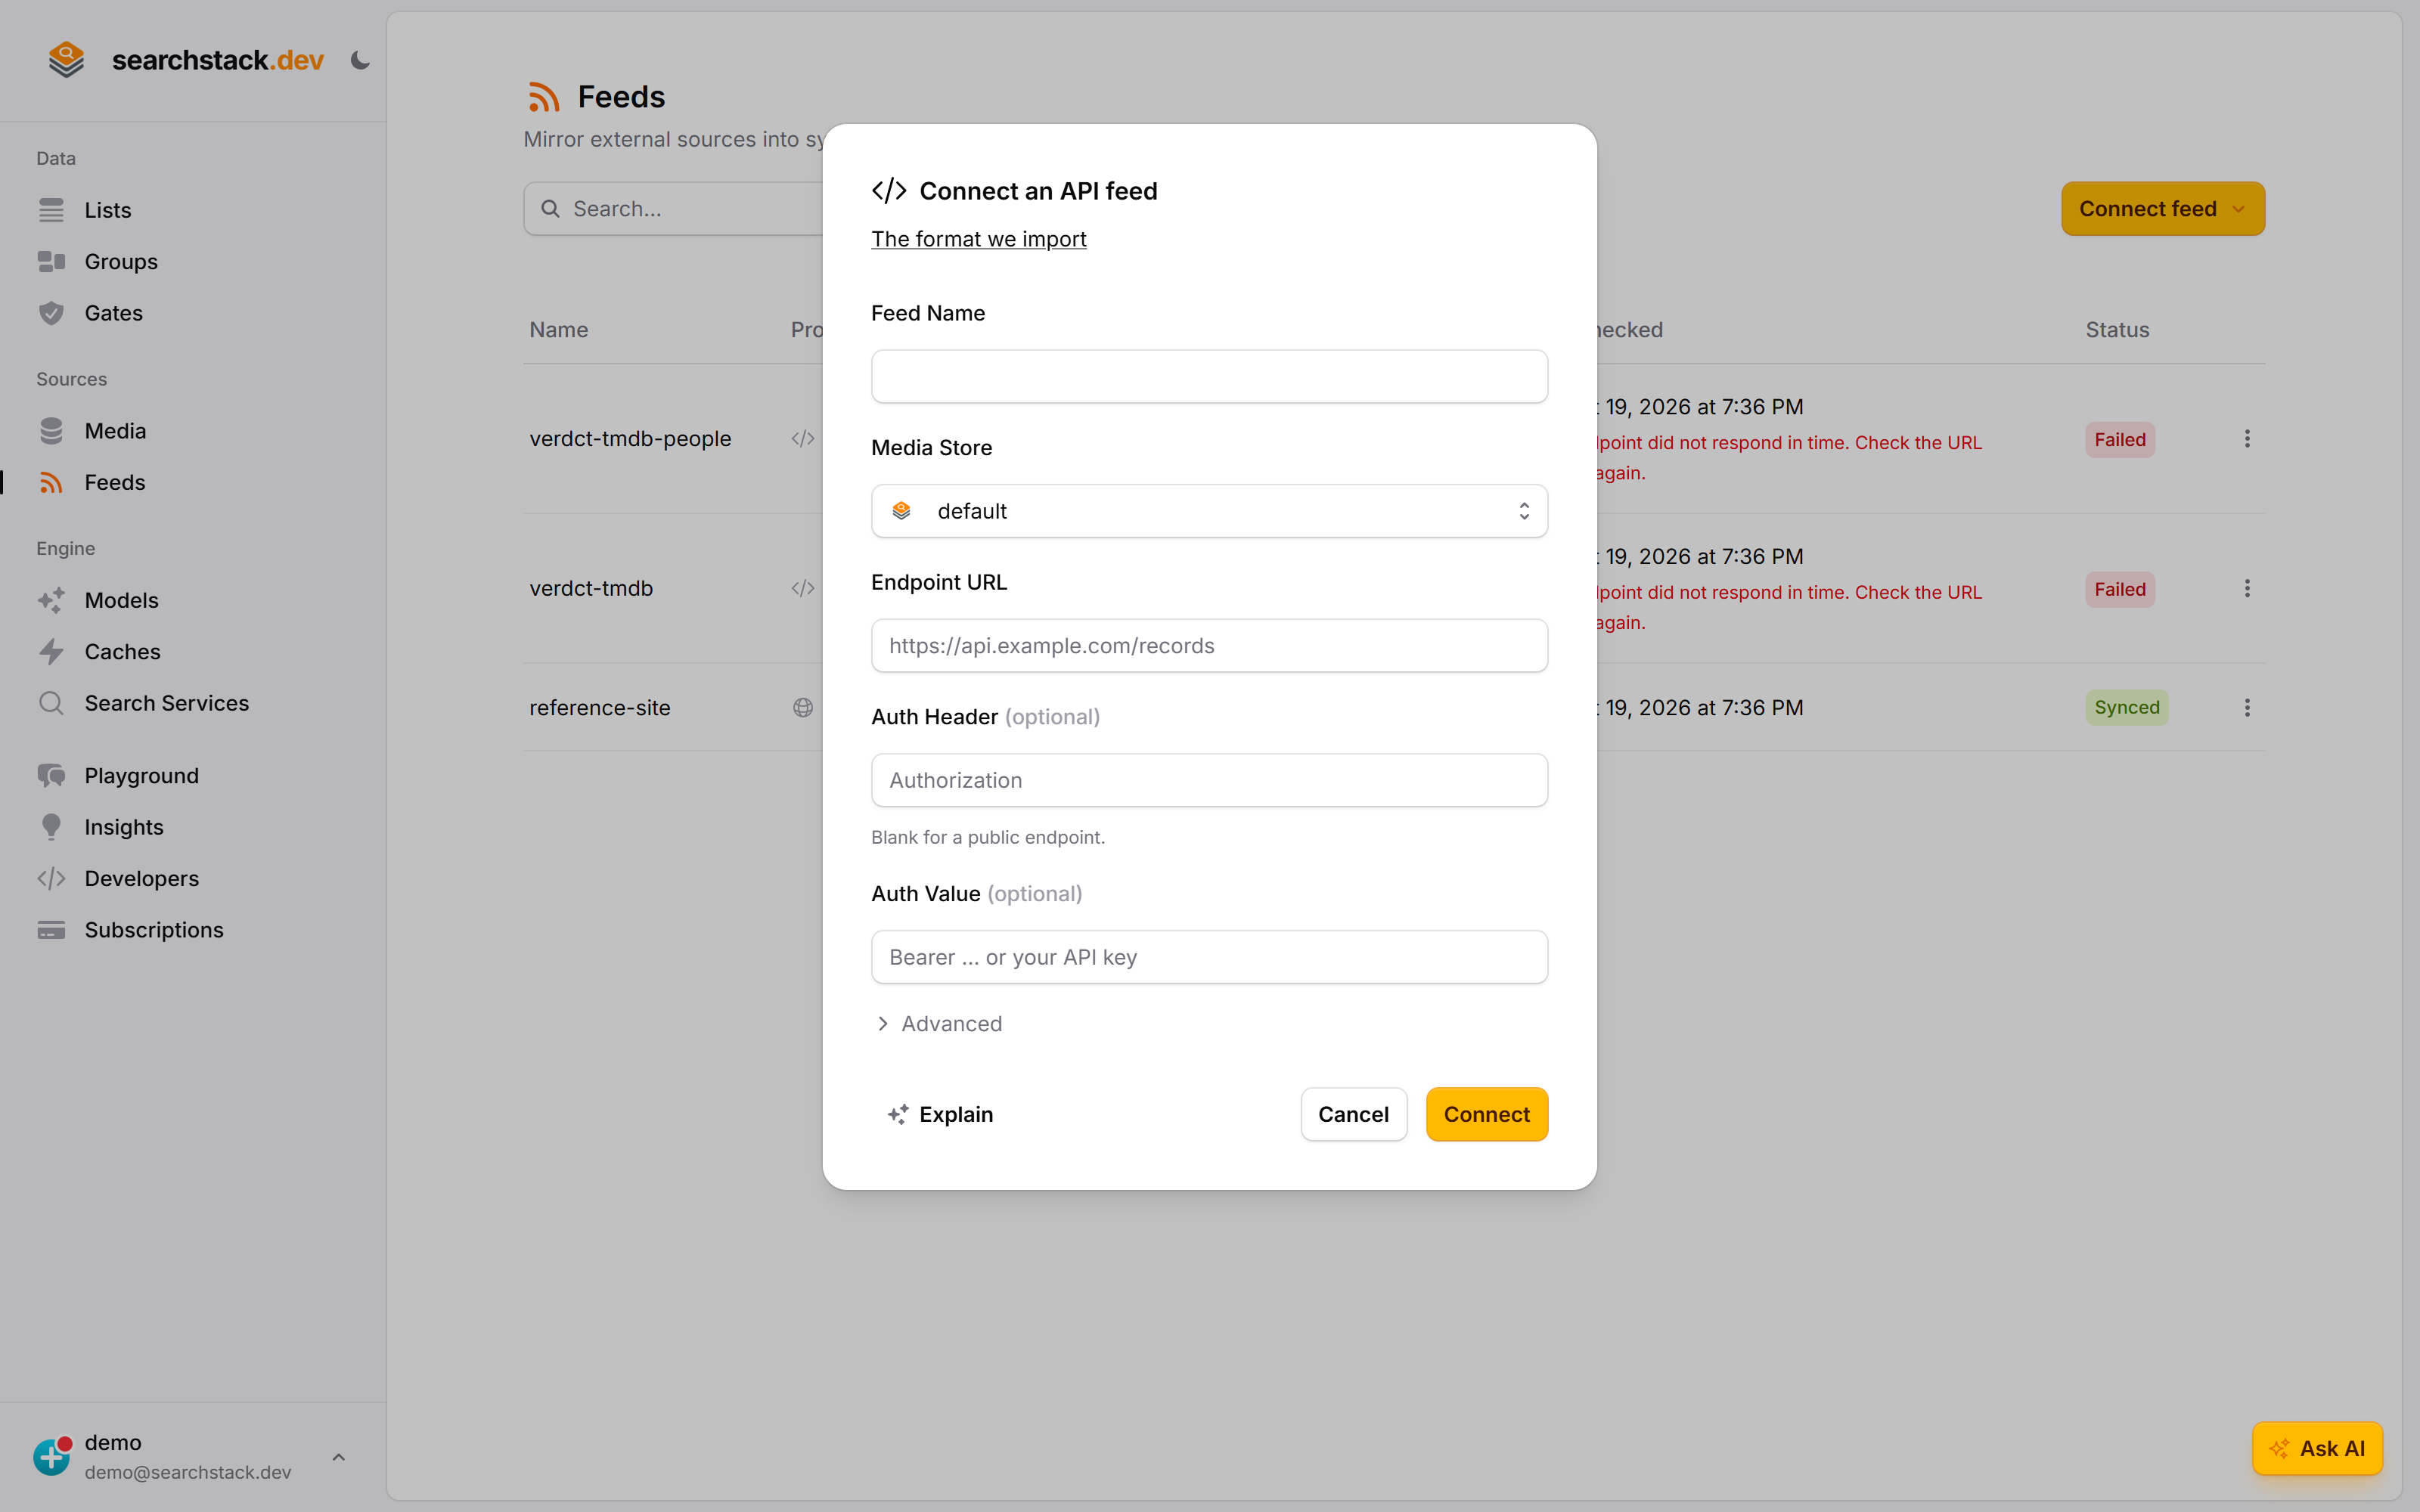Click the Subscriptions card icon
Viewport: 2420px width, 1512px height.
(x=51, y=930)
